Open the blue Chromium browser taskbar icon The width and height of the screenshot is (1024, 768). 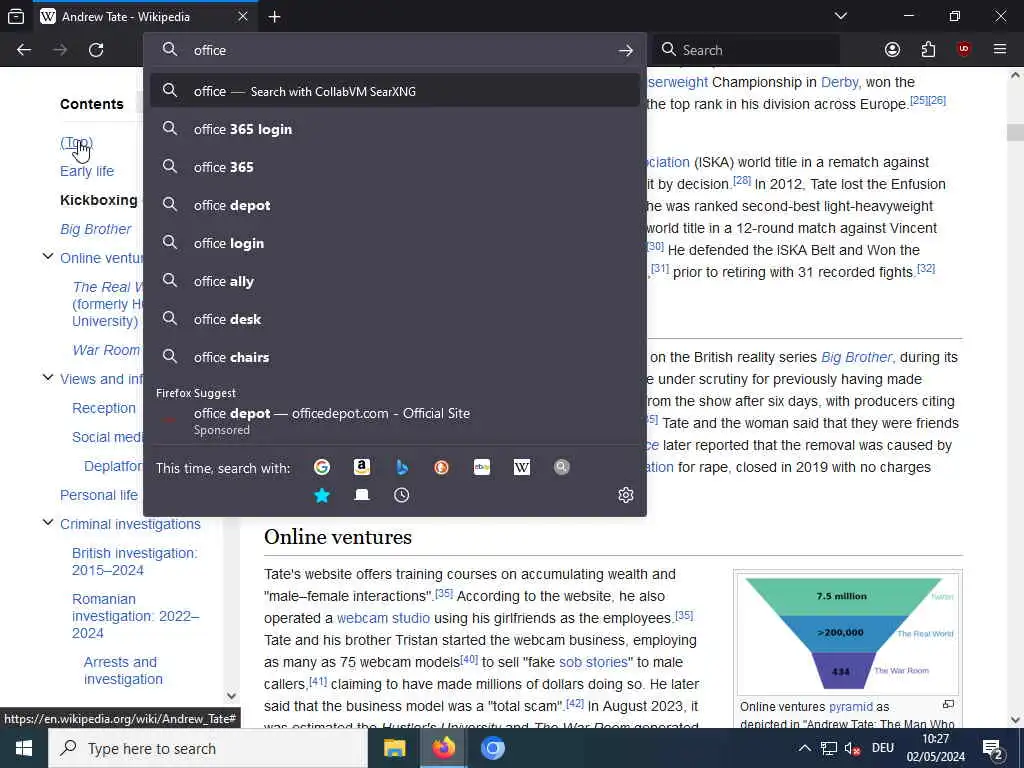492,748
